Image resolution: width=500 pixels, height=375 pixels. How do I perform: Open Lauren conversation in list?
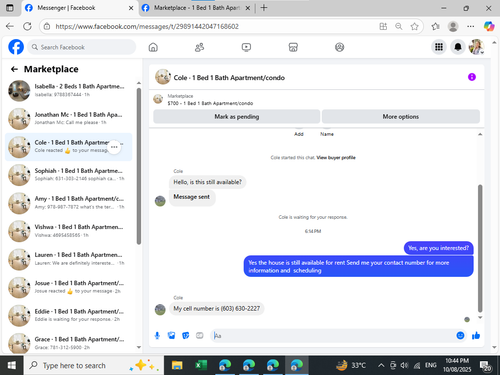coord(68,259)
